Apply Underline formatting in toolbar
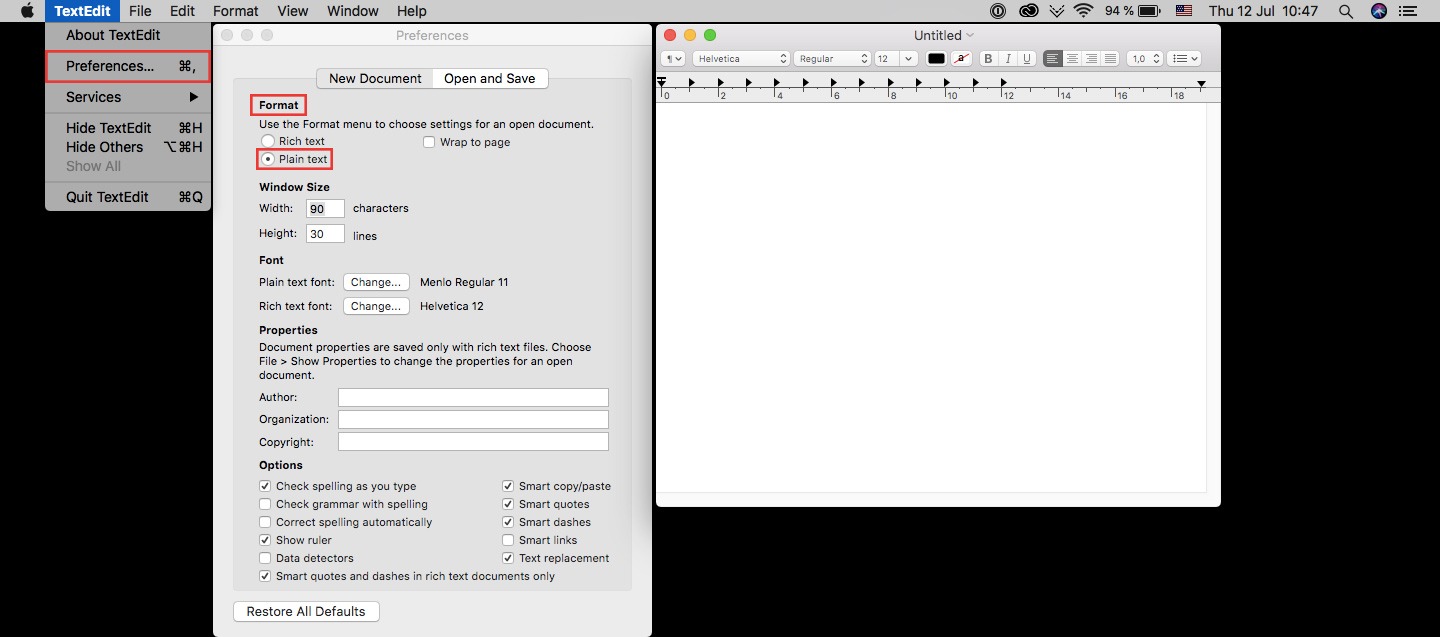1440x637 pixels. [1026, 59]
